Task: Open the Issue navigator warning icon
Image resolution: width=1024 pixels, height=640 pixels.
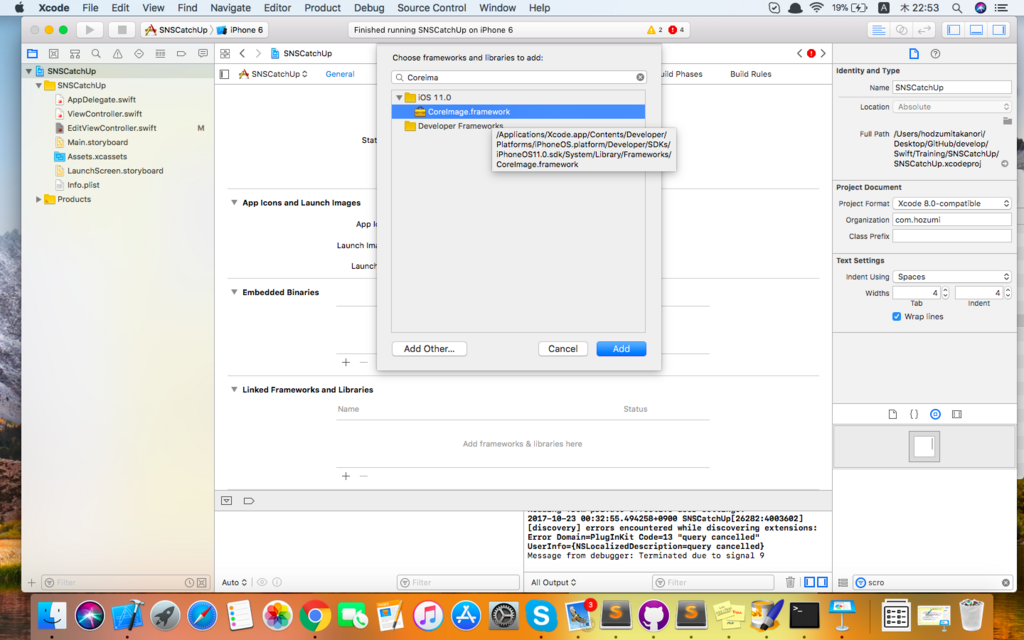Action: click(118, 54)
